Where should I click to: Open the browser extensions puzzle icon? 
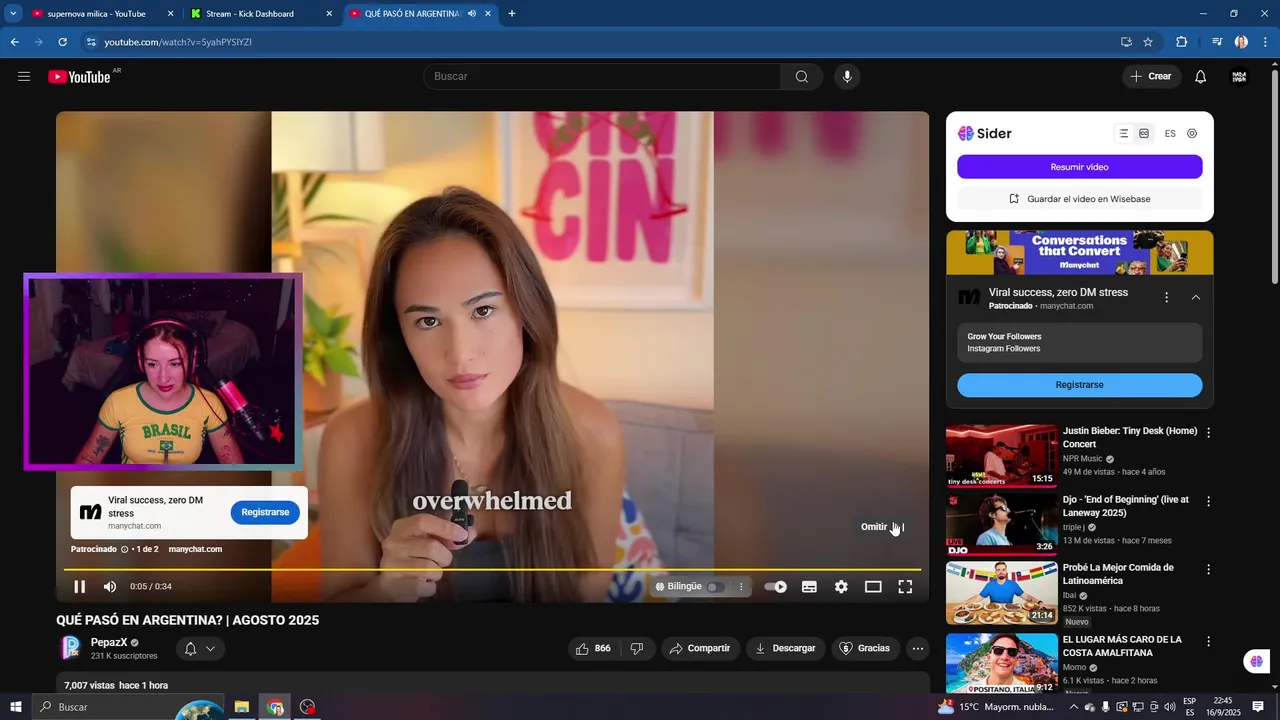1181,42
